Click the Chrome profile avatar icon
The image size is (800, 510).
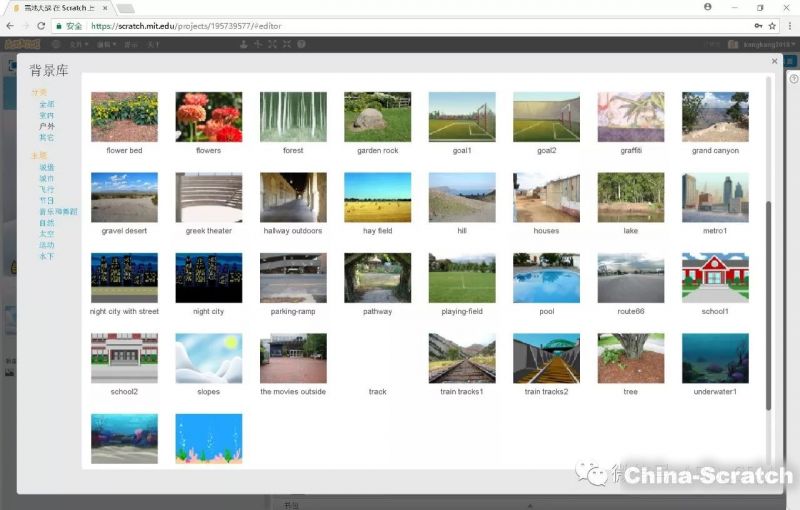click(708, 7)
